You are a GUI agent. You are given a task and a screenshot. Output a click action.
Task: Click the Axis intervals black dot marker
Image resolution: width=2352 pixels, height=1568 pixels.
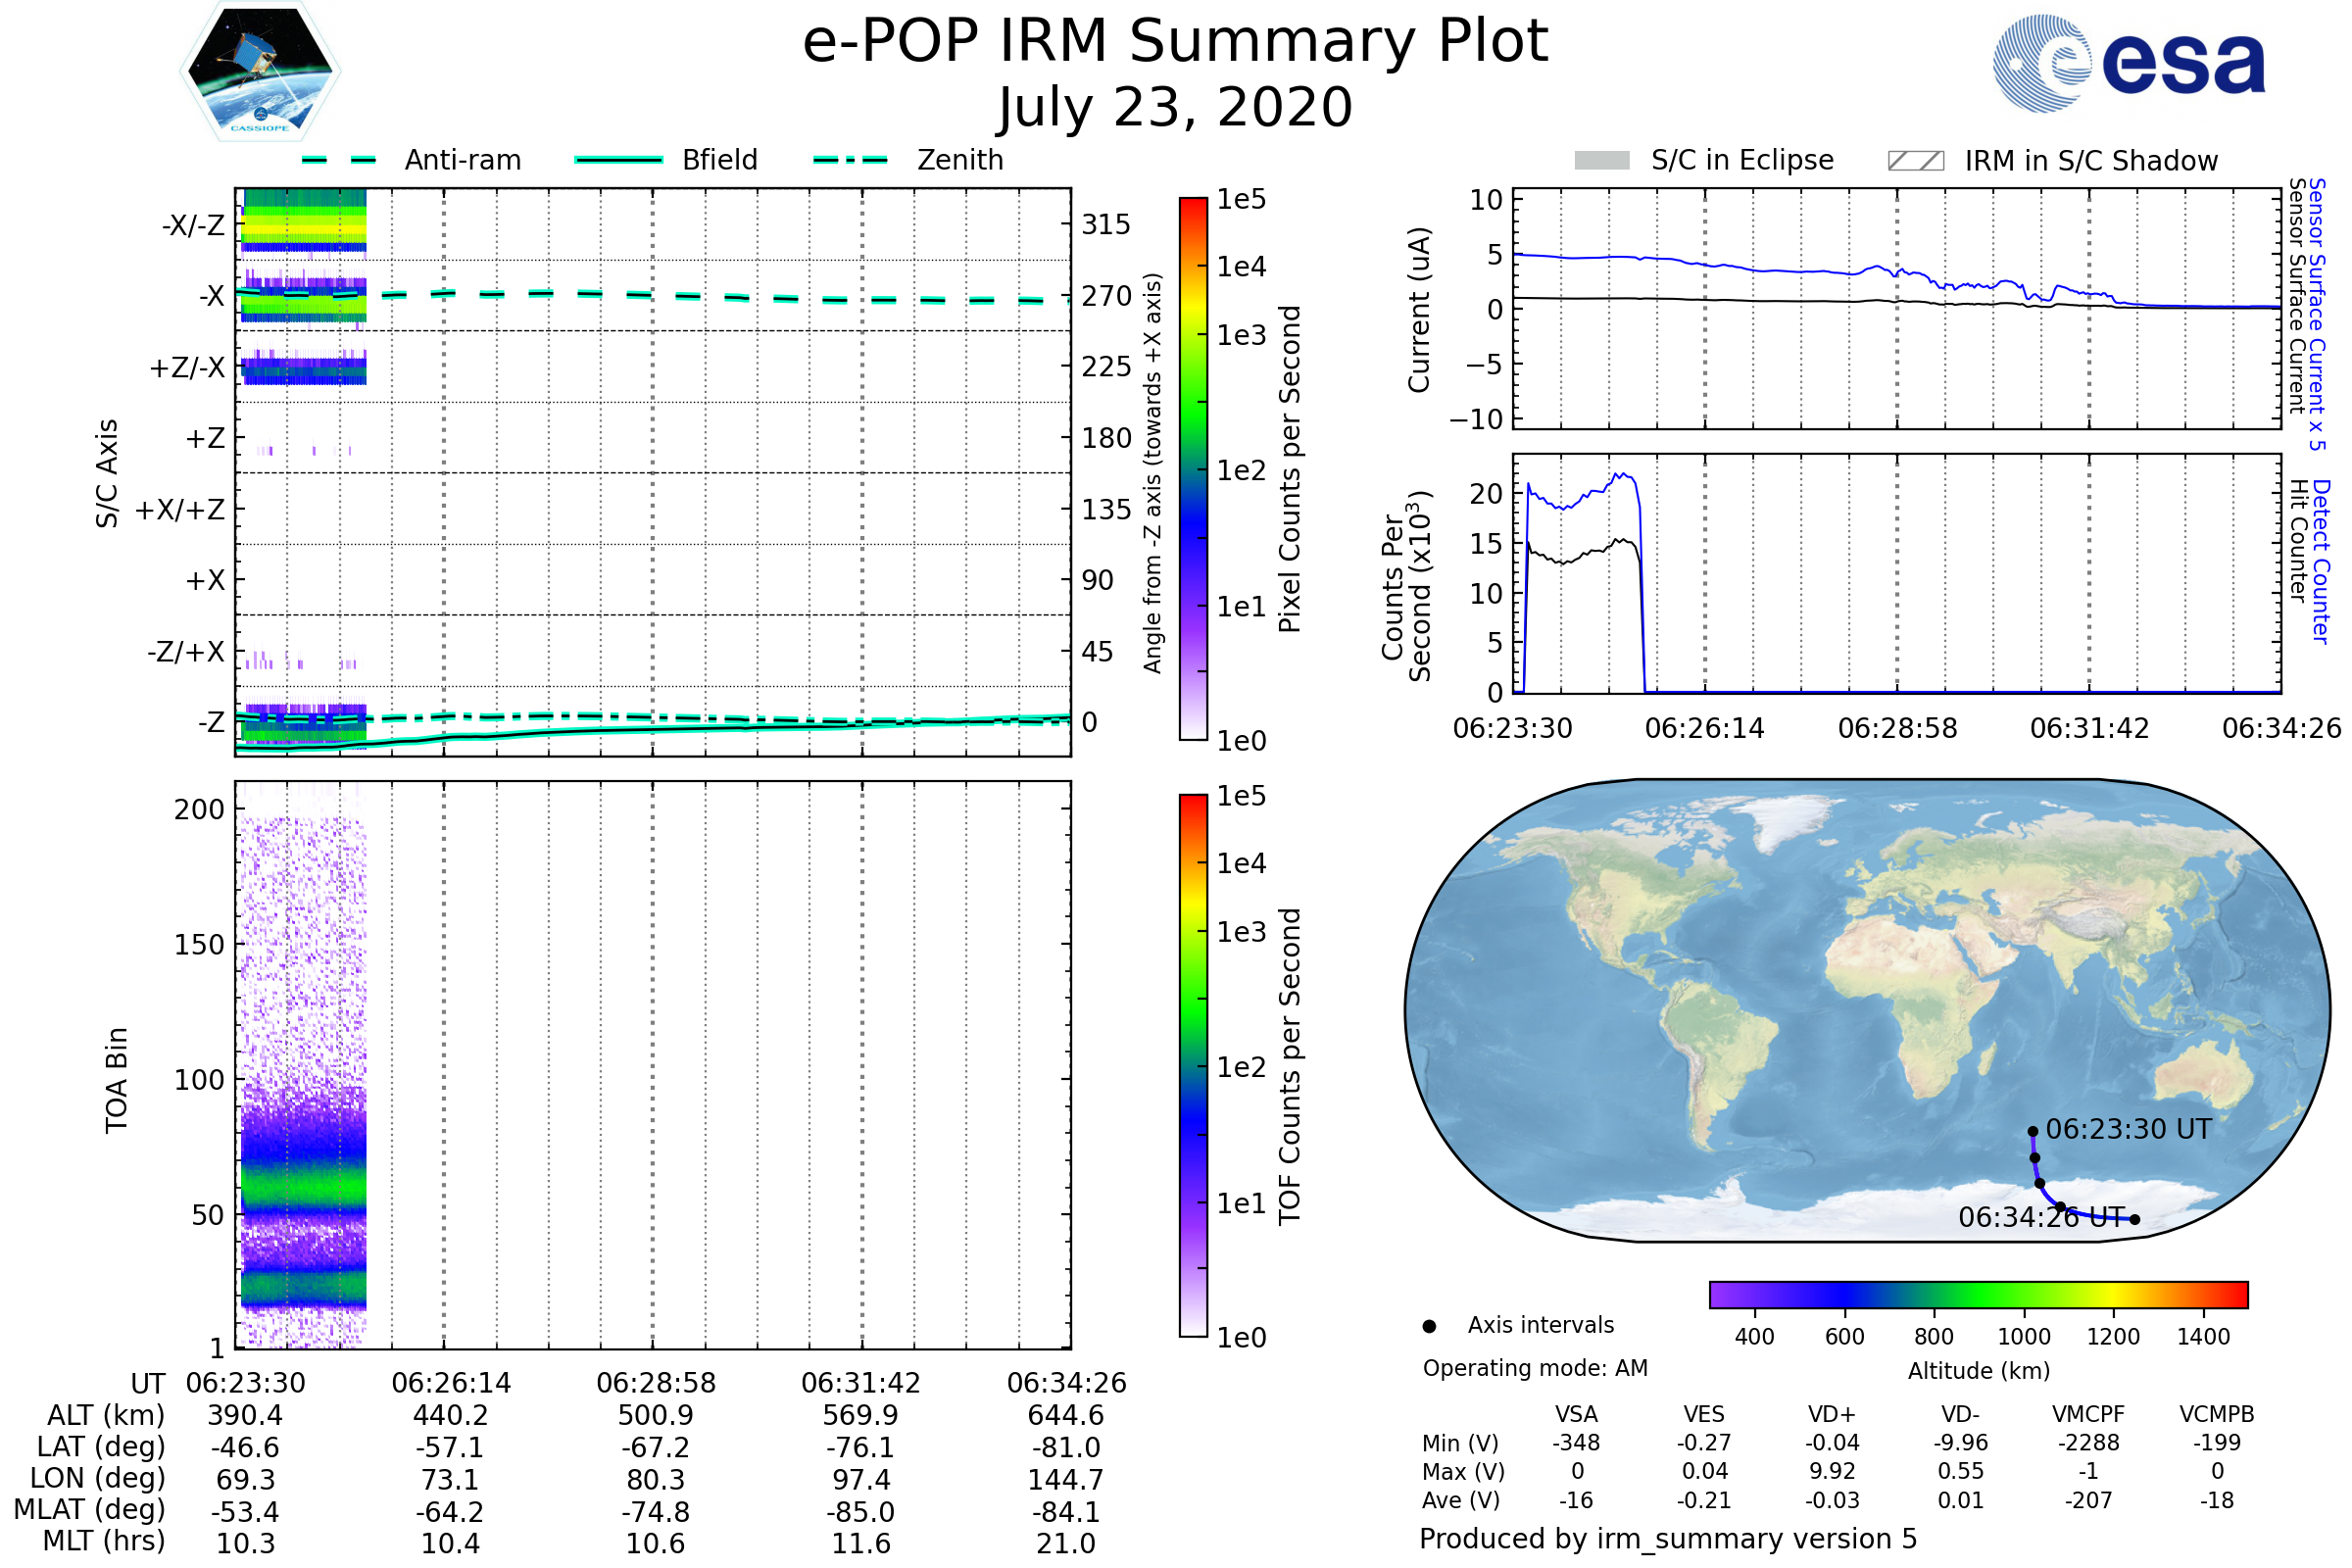[1429, 1326]
